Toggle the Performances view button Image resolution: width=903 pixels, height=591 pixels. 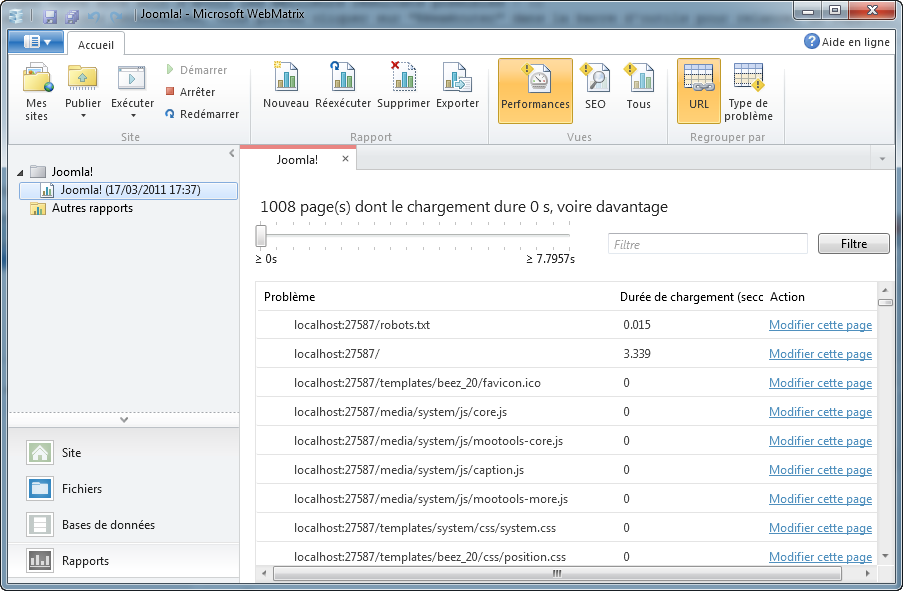[x=535, y=90]
